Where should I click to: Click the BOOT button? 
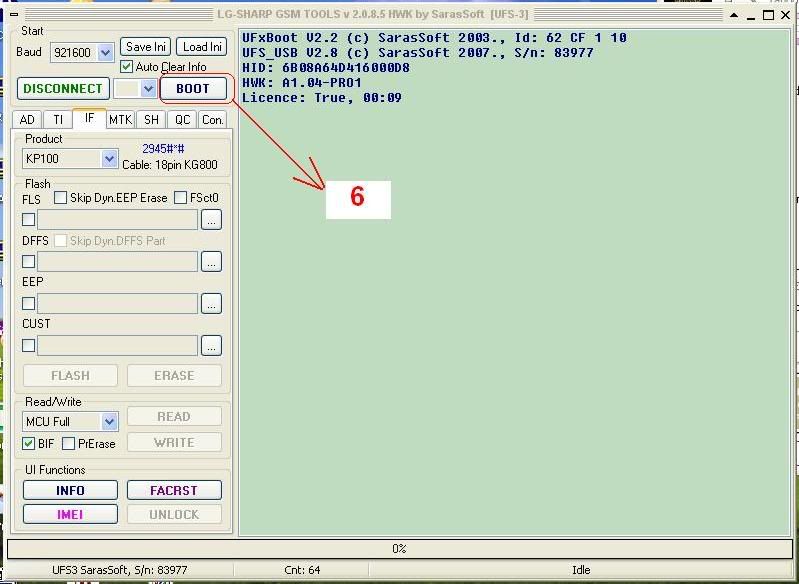pyautogui.click(x=193, y=89)
